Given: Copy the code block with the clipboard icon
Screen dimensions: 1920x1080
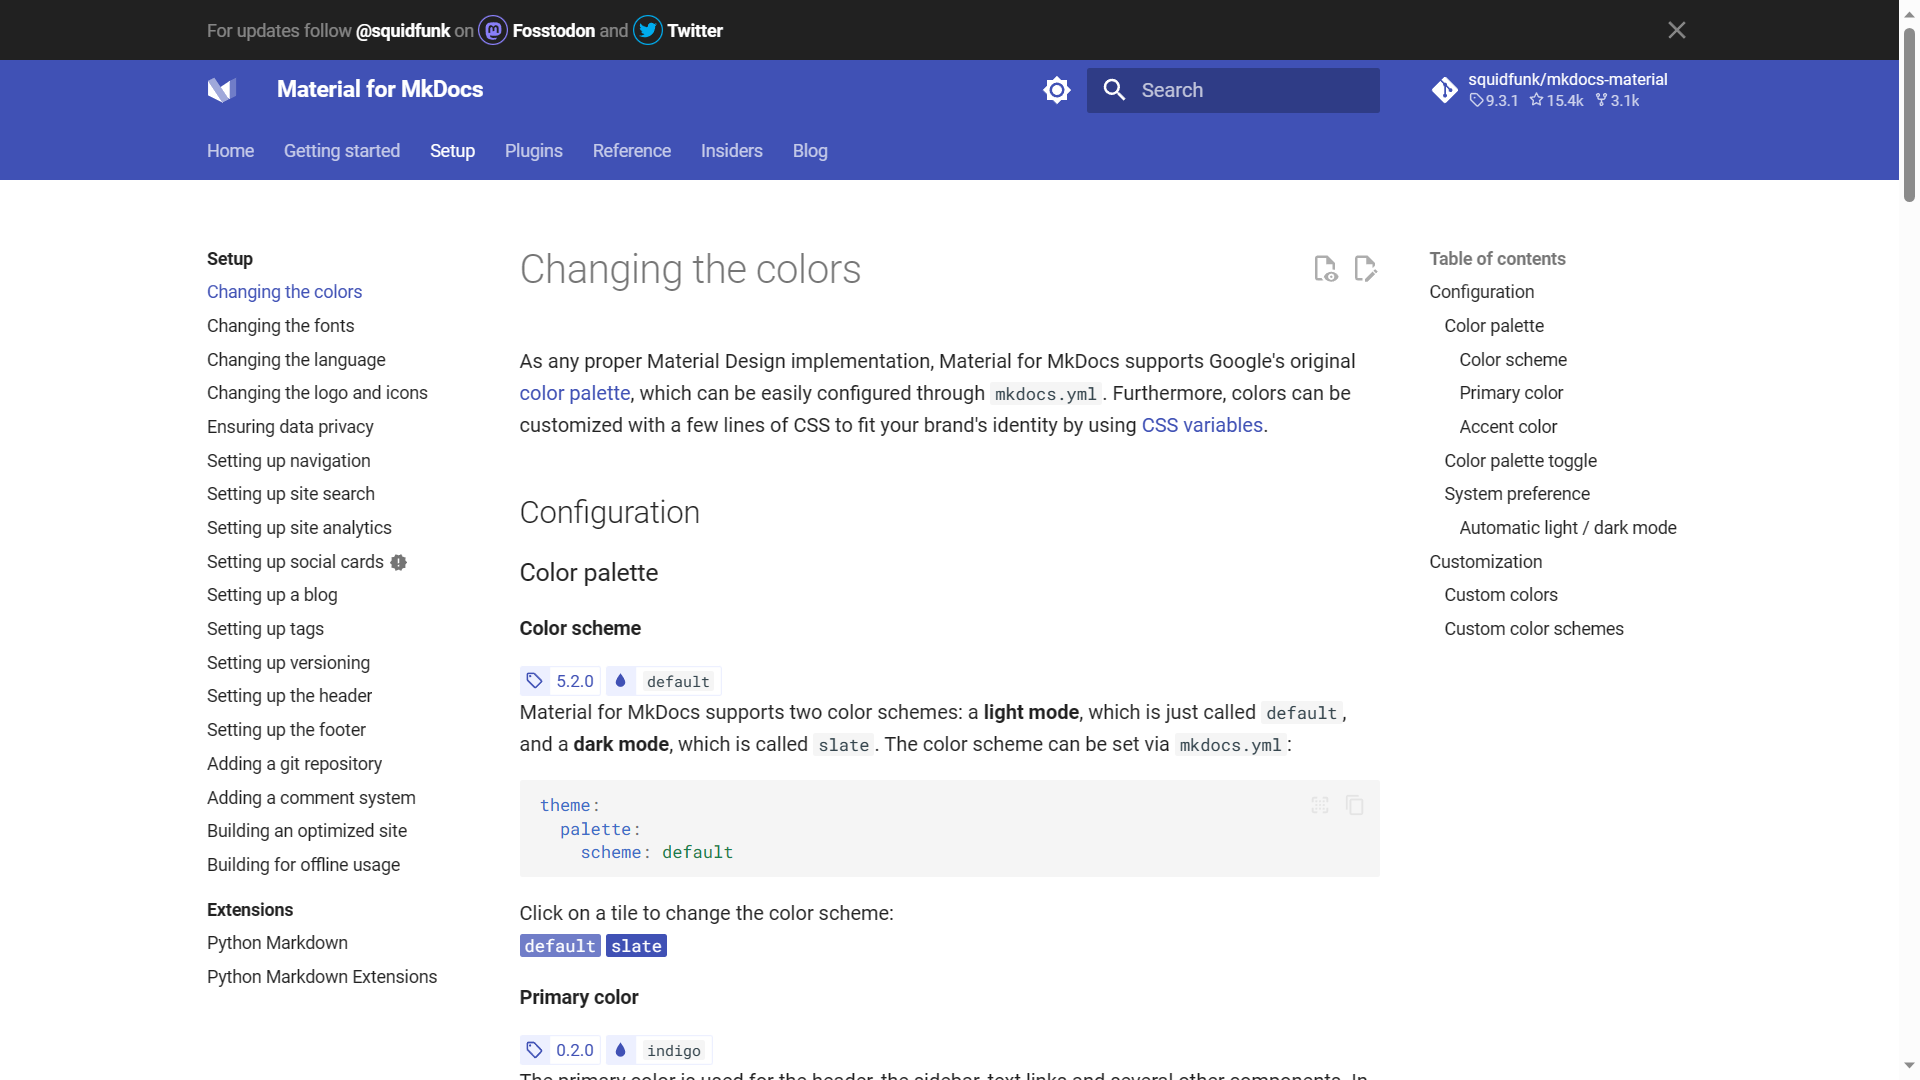Looking at the screenshot, I should click(1355, 805).
